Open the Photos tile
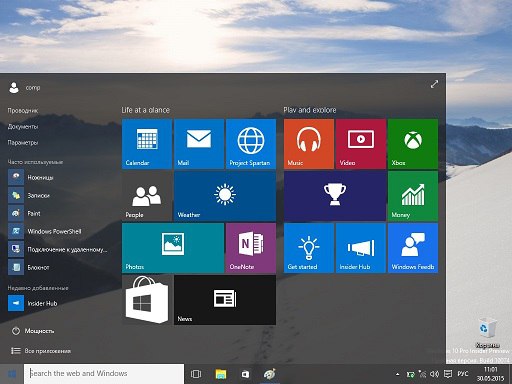 tap(173, 248)
